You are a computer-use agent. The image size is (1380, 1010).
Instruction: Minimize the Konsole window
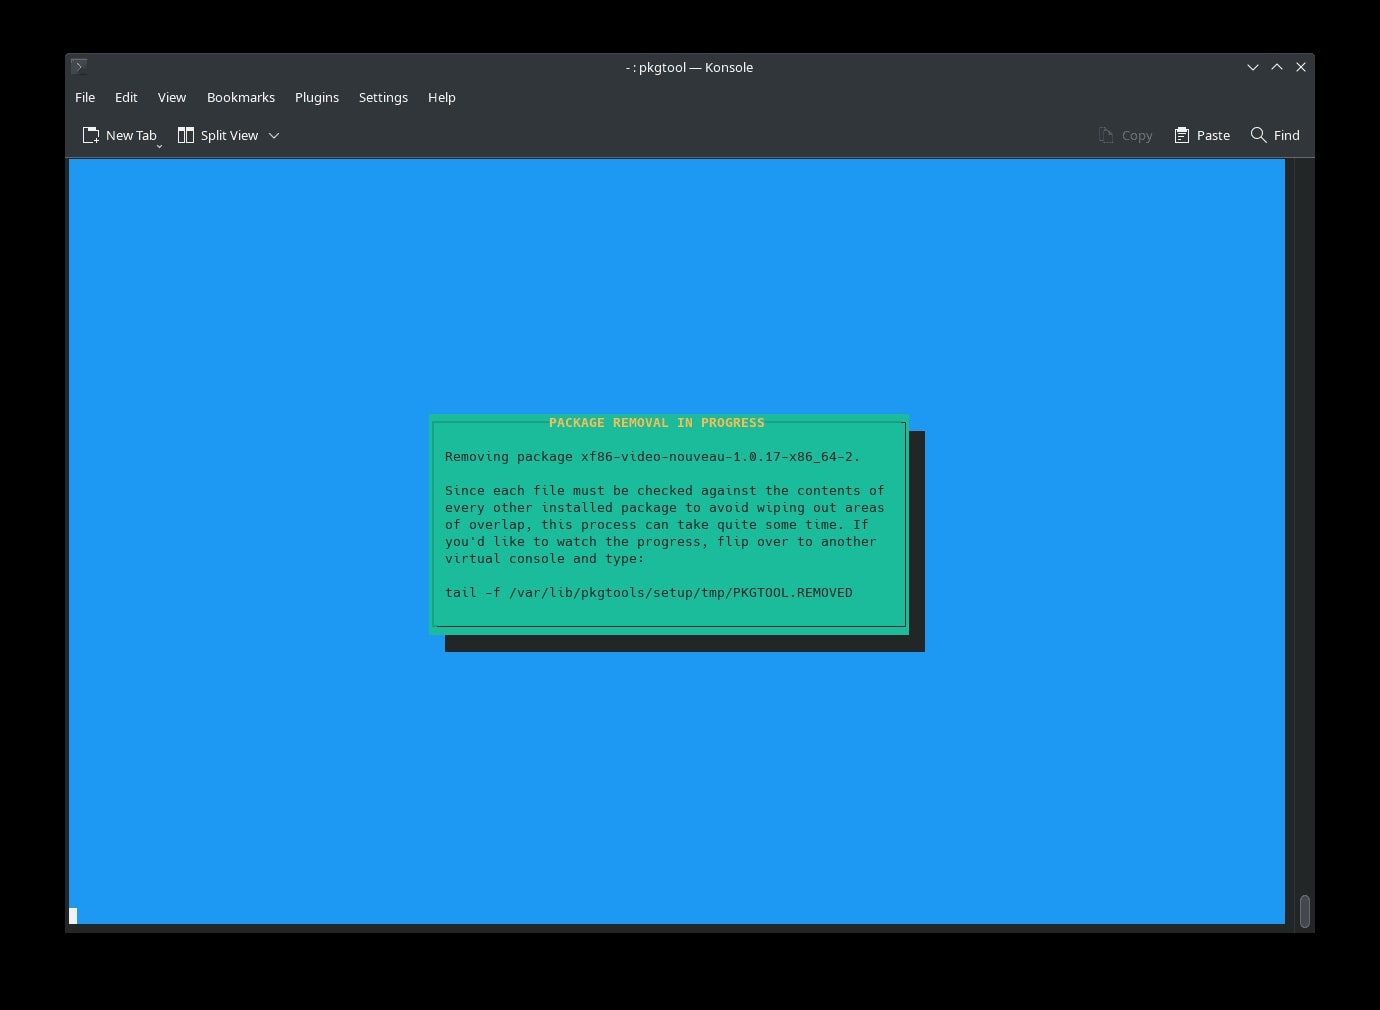[1253, 67]
